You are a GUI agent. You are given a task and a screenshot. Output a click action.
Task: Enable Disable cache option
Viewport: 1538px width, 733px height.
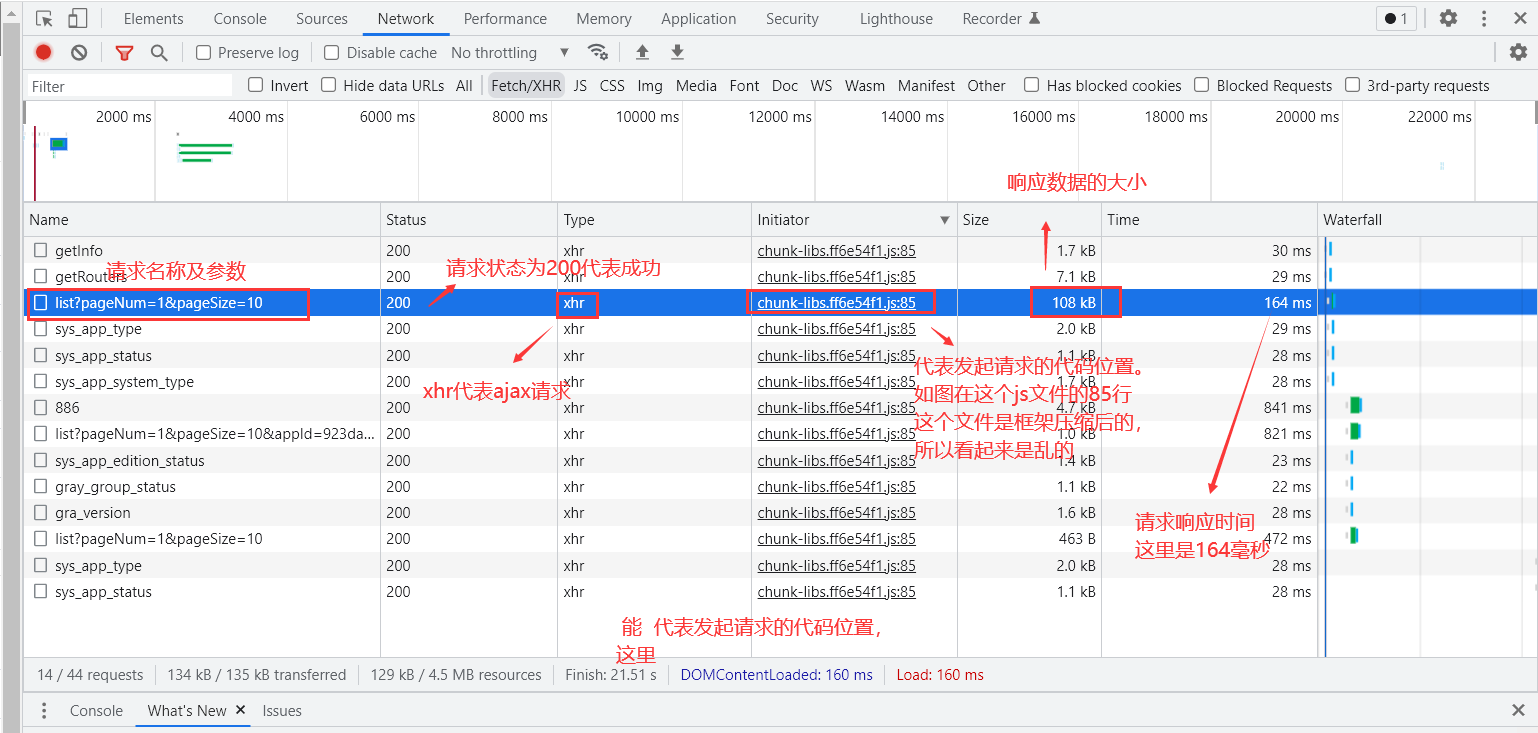click(x=330, y=52)
